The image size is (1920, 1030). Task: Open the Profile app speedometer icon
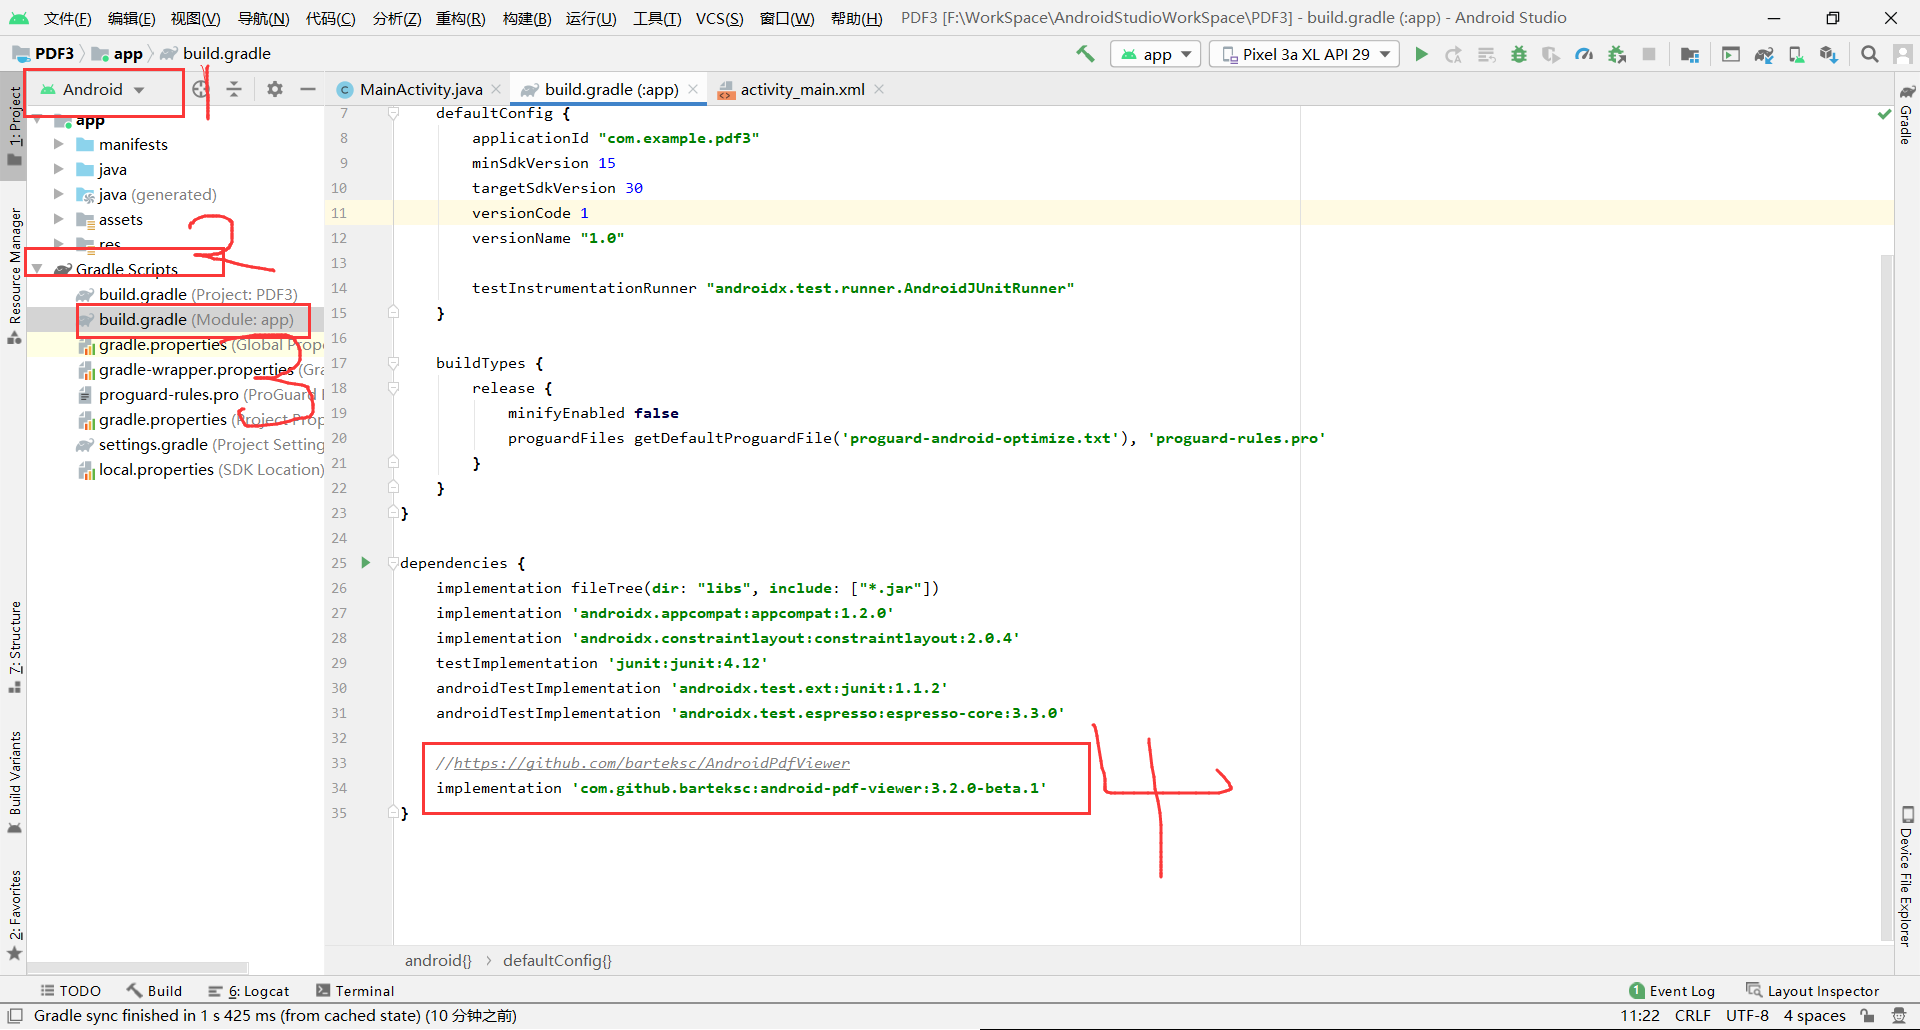[1584, 54]
